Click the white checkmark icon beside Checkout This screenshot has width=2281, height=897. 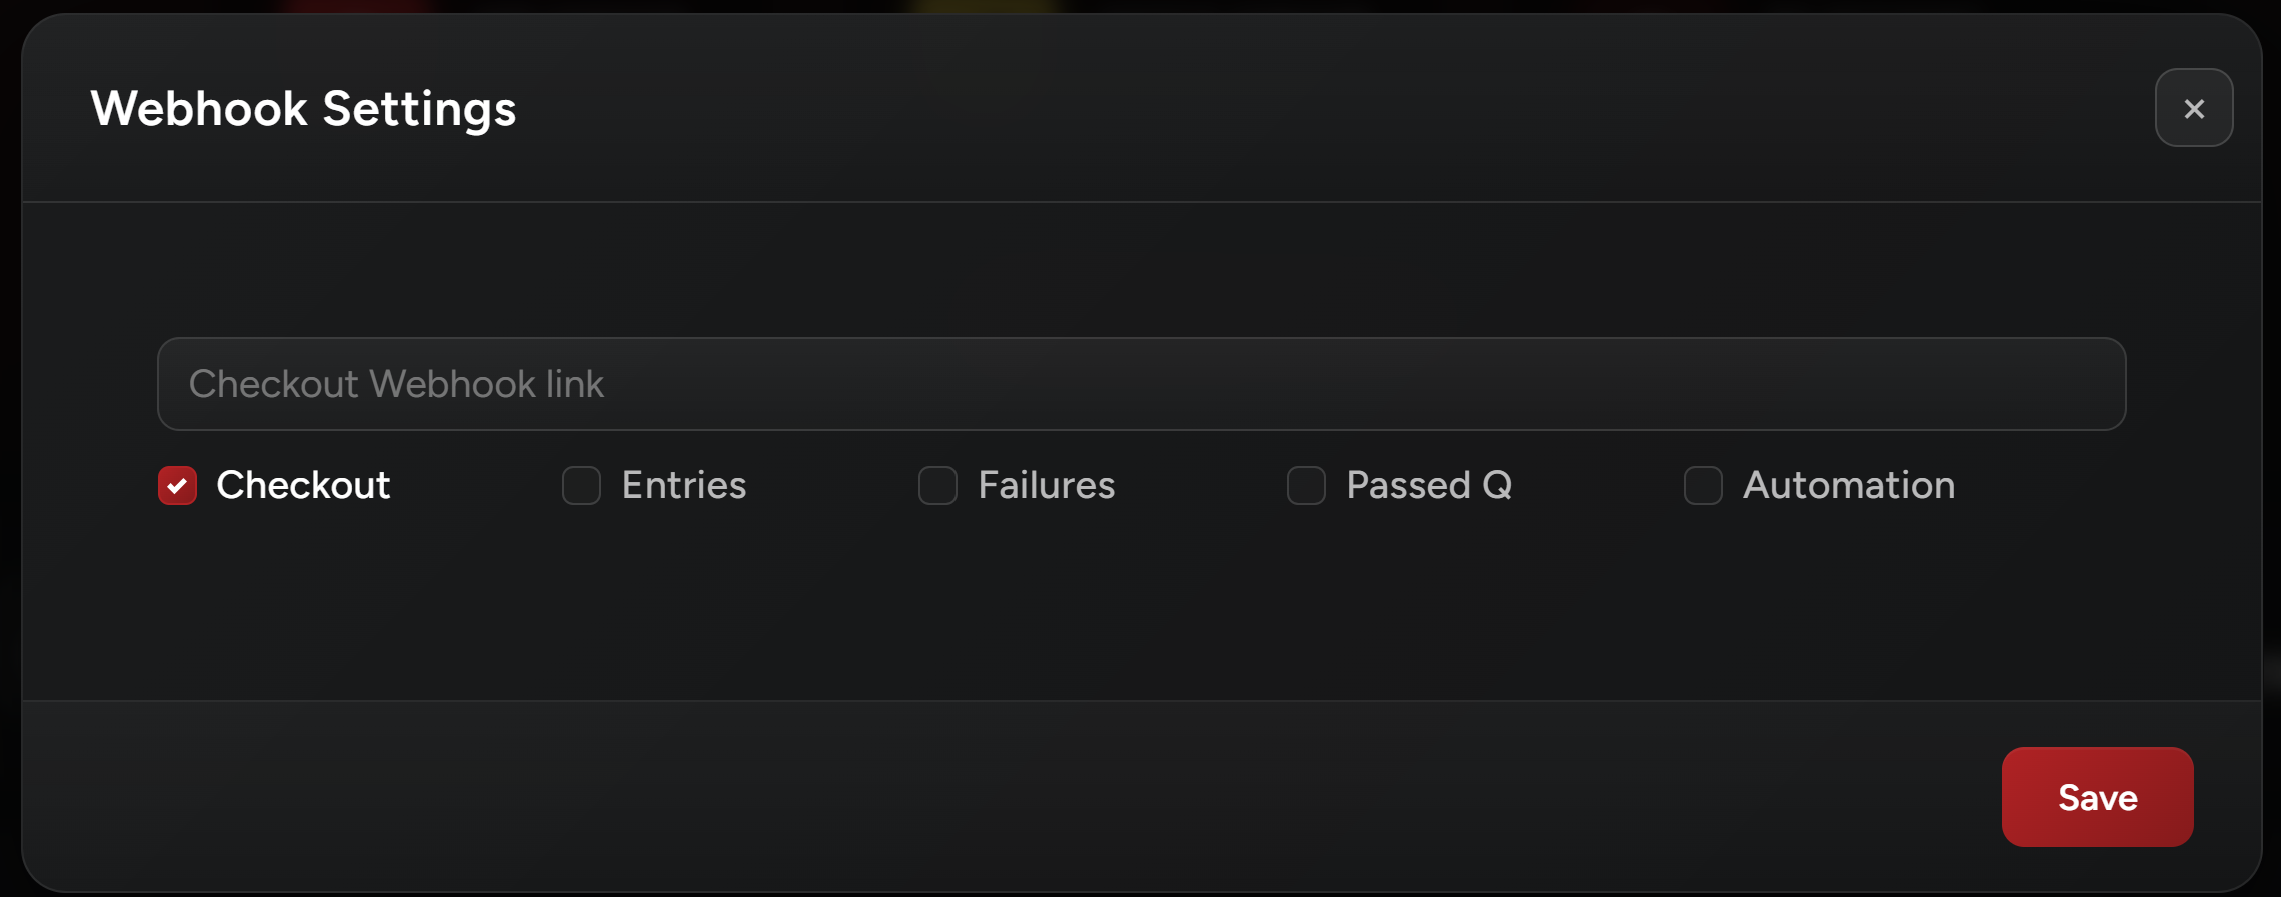pyautogui.click(x=178, y=486)
